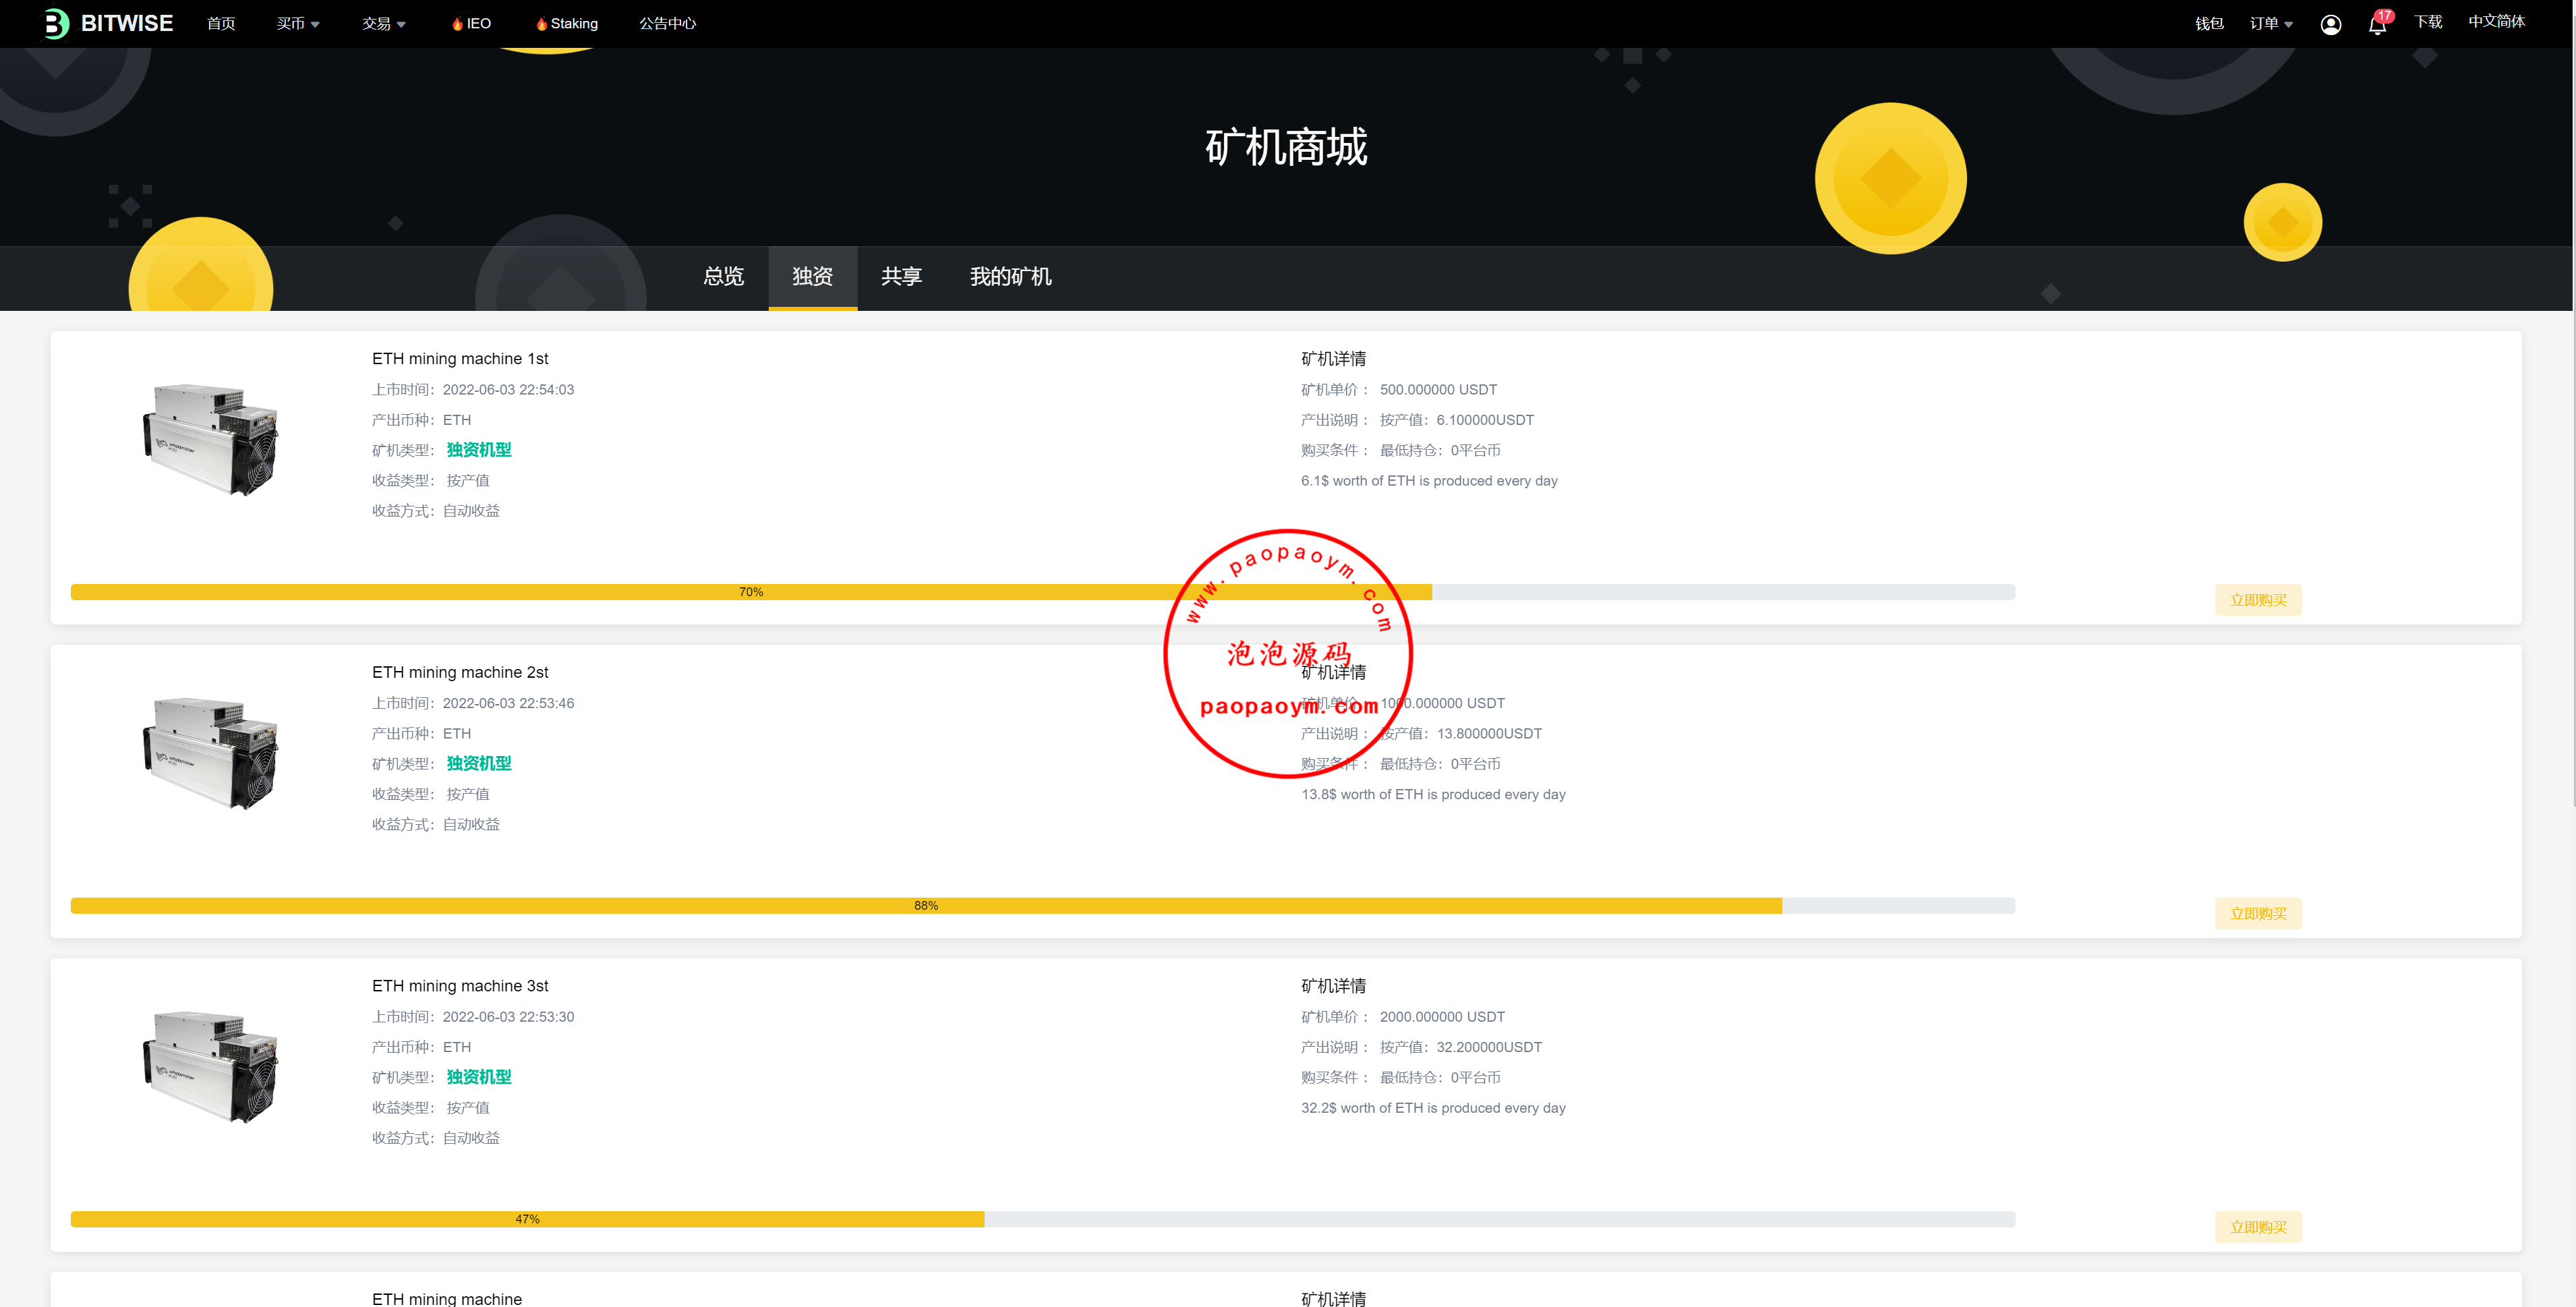Image resolution: width=2576 pixels, height=1307 pixels.
Task: Switch to the 共享 tab
Action: click(x=901, y=276)
